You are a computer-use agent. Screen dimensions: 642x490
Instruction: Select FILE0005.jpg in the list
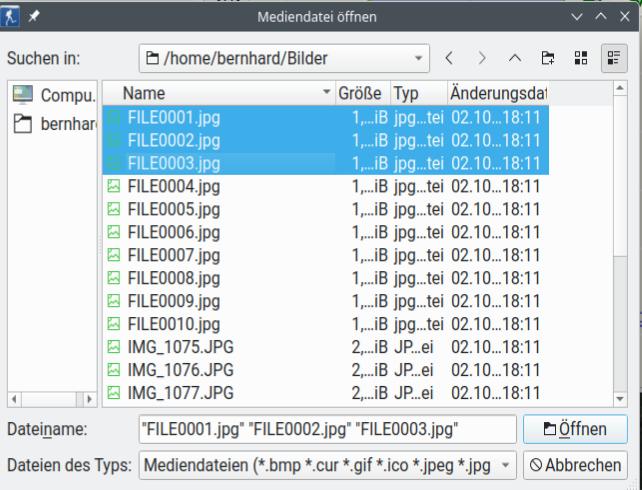pyautogui.click(x=326, y=210)
